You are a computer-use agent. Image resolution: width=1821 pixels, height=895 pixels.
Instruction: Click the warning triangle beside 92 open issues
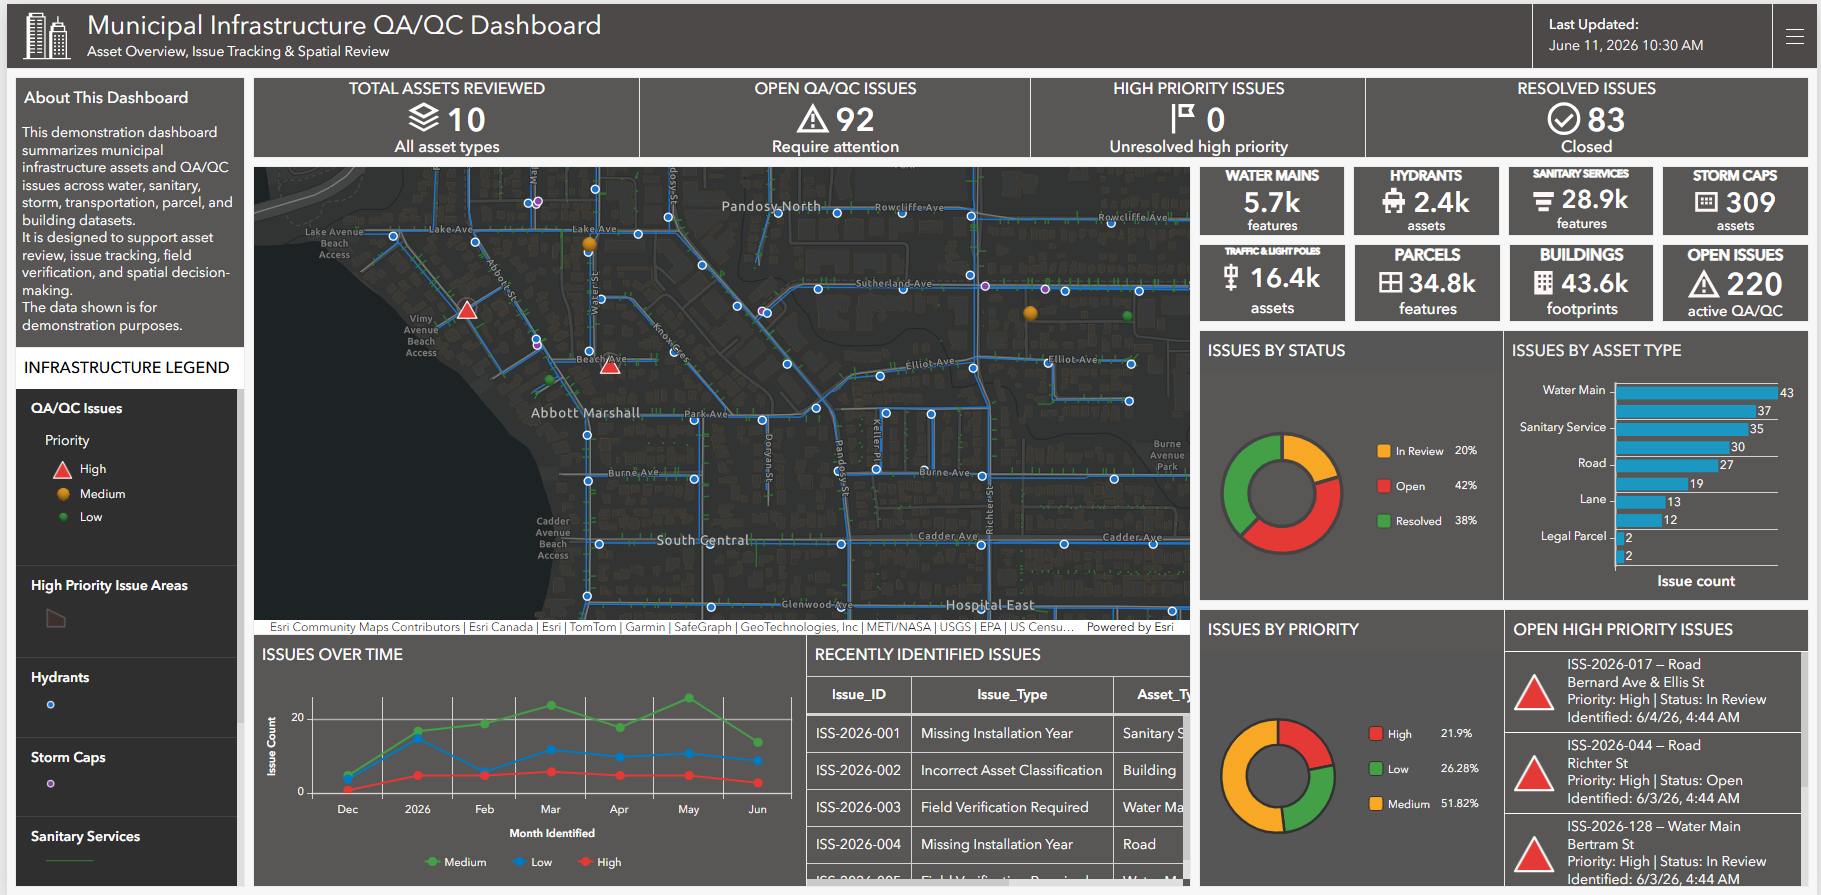pos(813,119)
